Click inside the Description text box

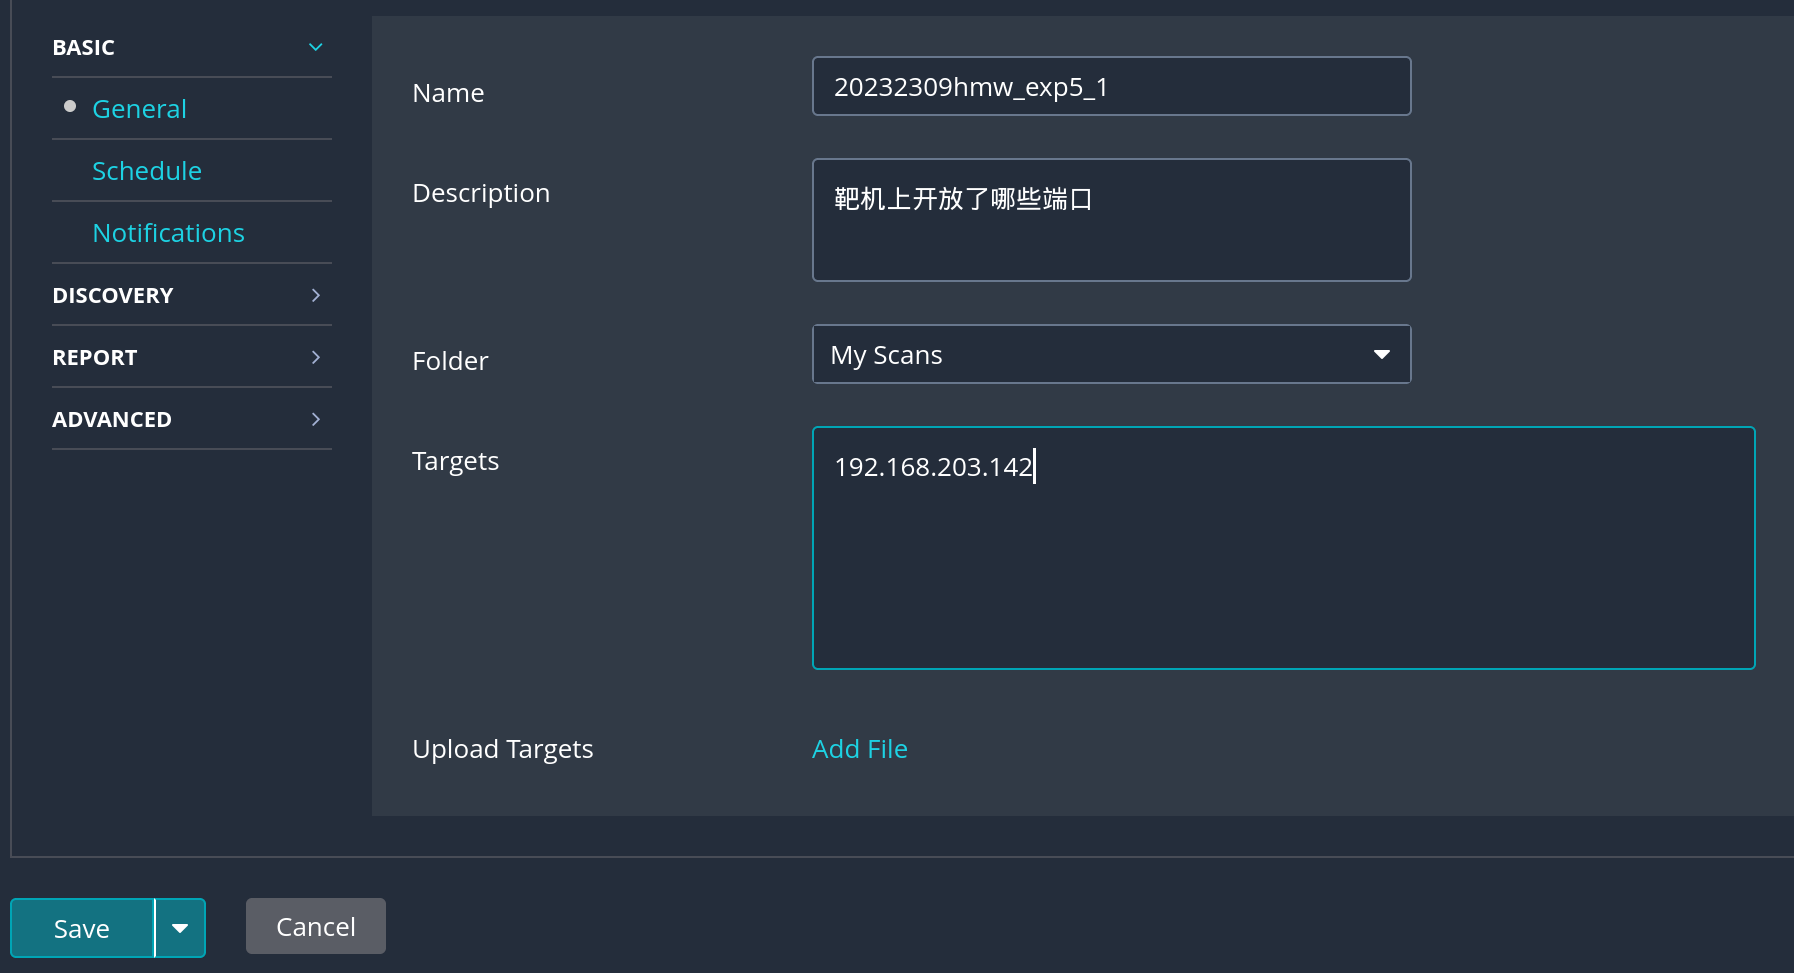coord(1110,220)
